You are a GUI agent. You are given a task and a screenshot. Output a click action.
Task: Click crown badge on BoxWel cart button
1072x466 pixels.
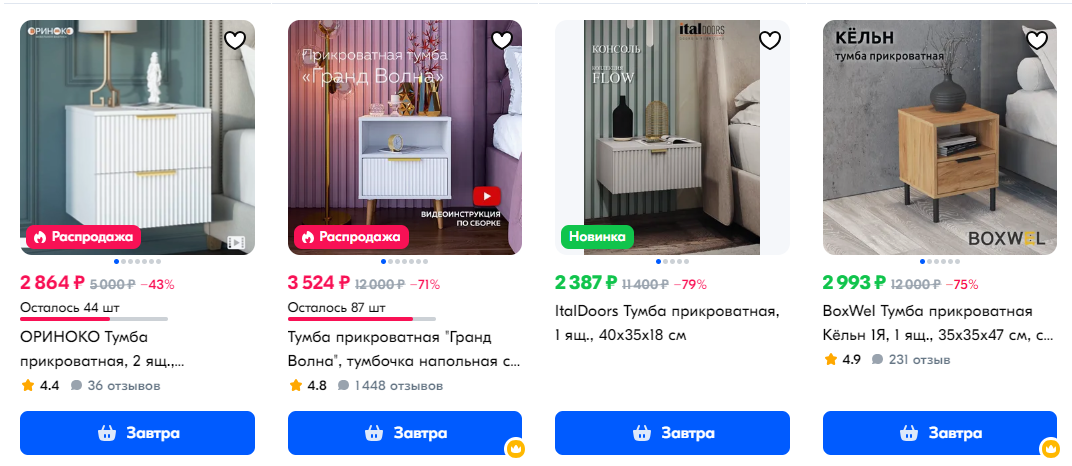pos(1049,449)
